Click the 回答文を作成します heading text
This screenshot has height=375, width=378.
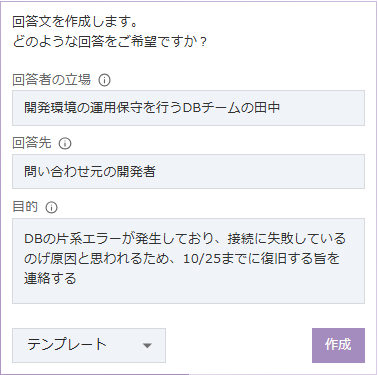75,22
